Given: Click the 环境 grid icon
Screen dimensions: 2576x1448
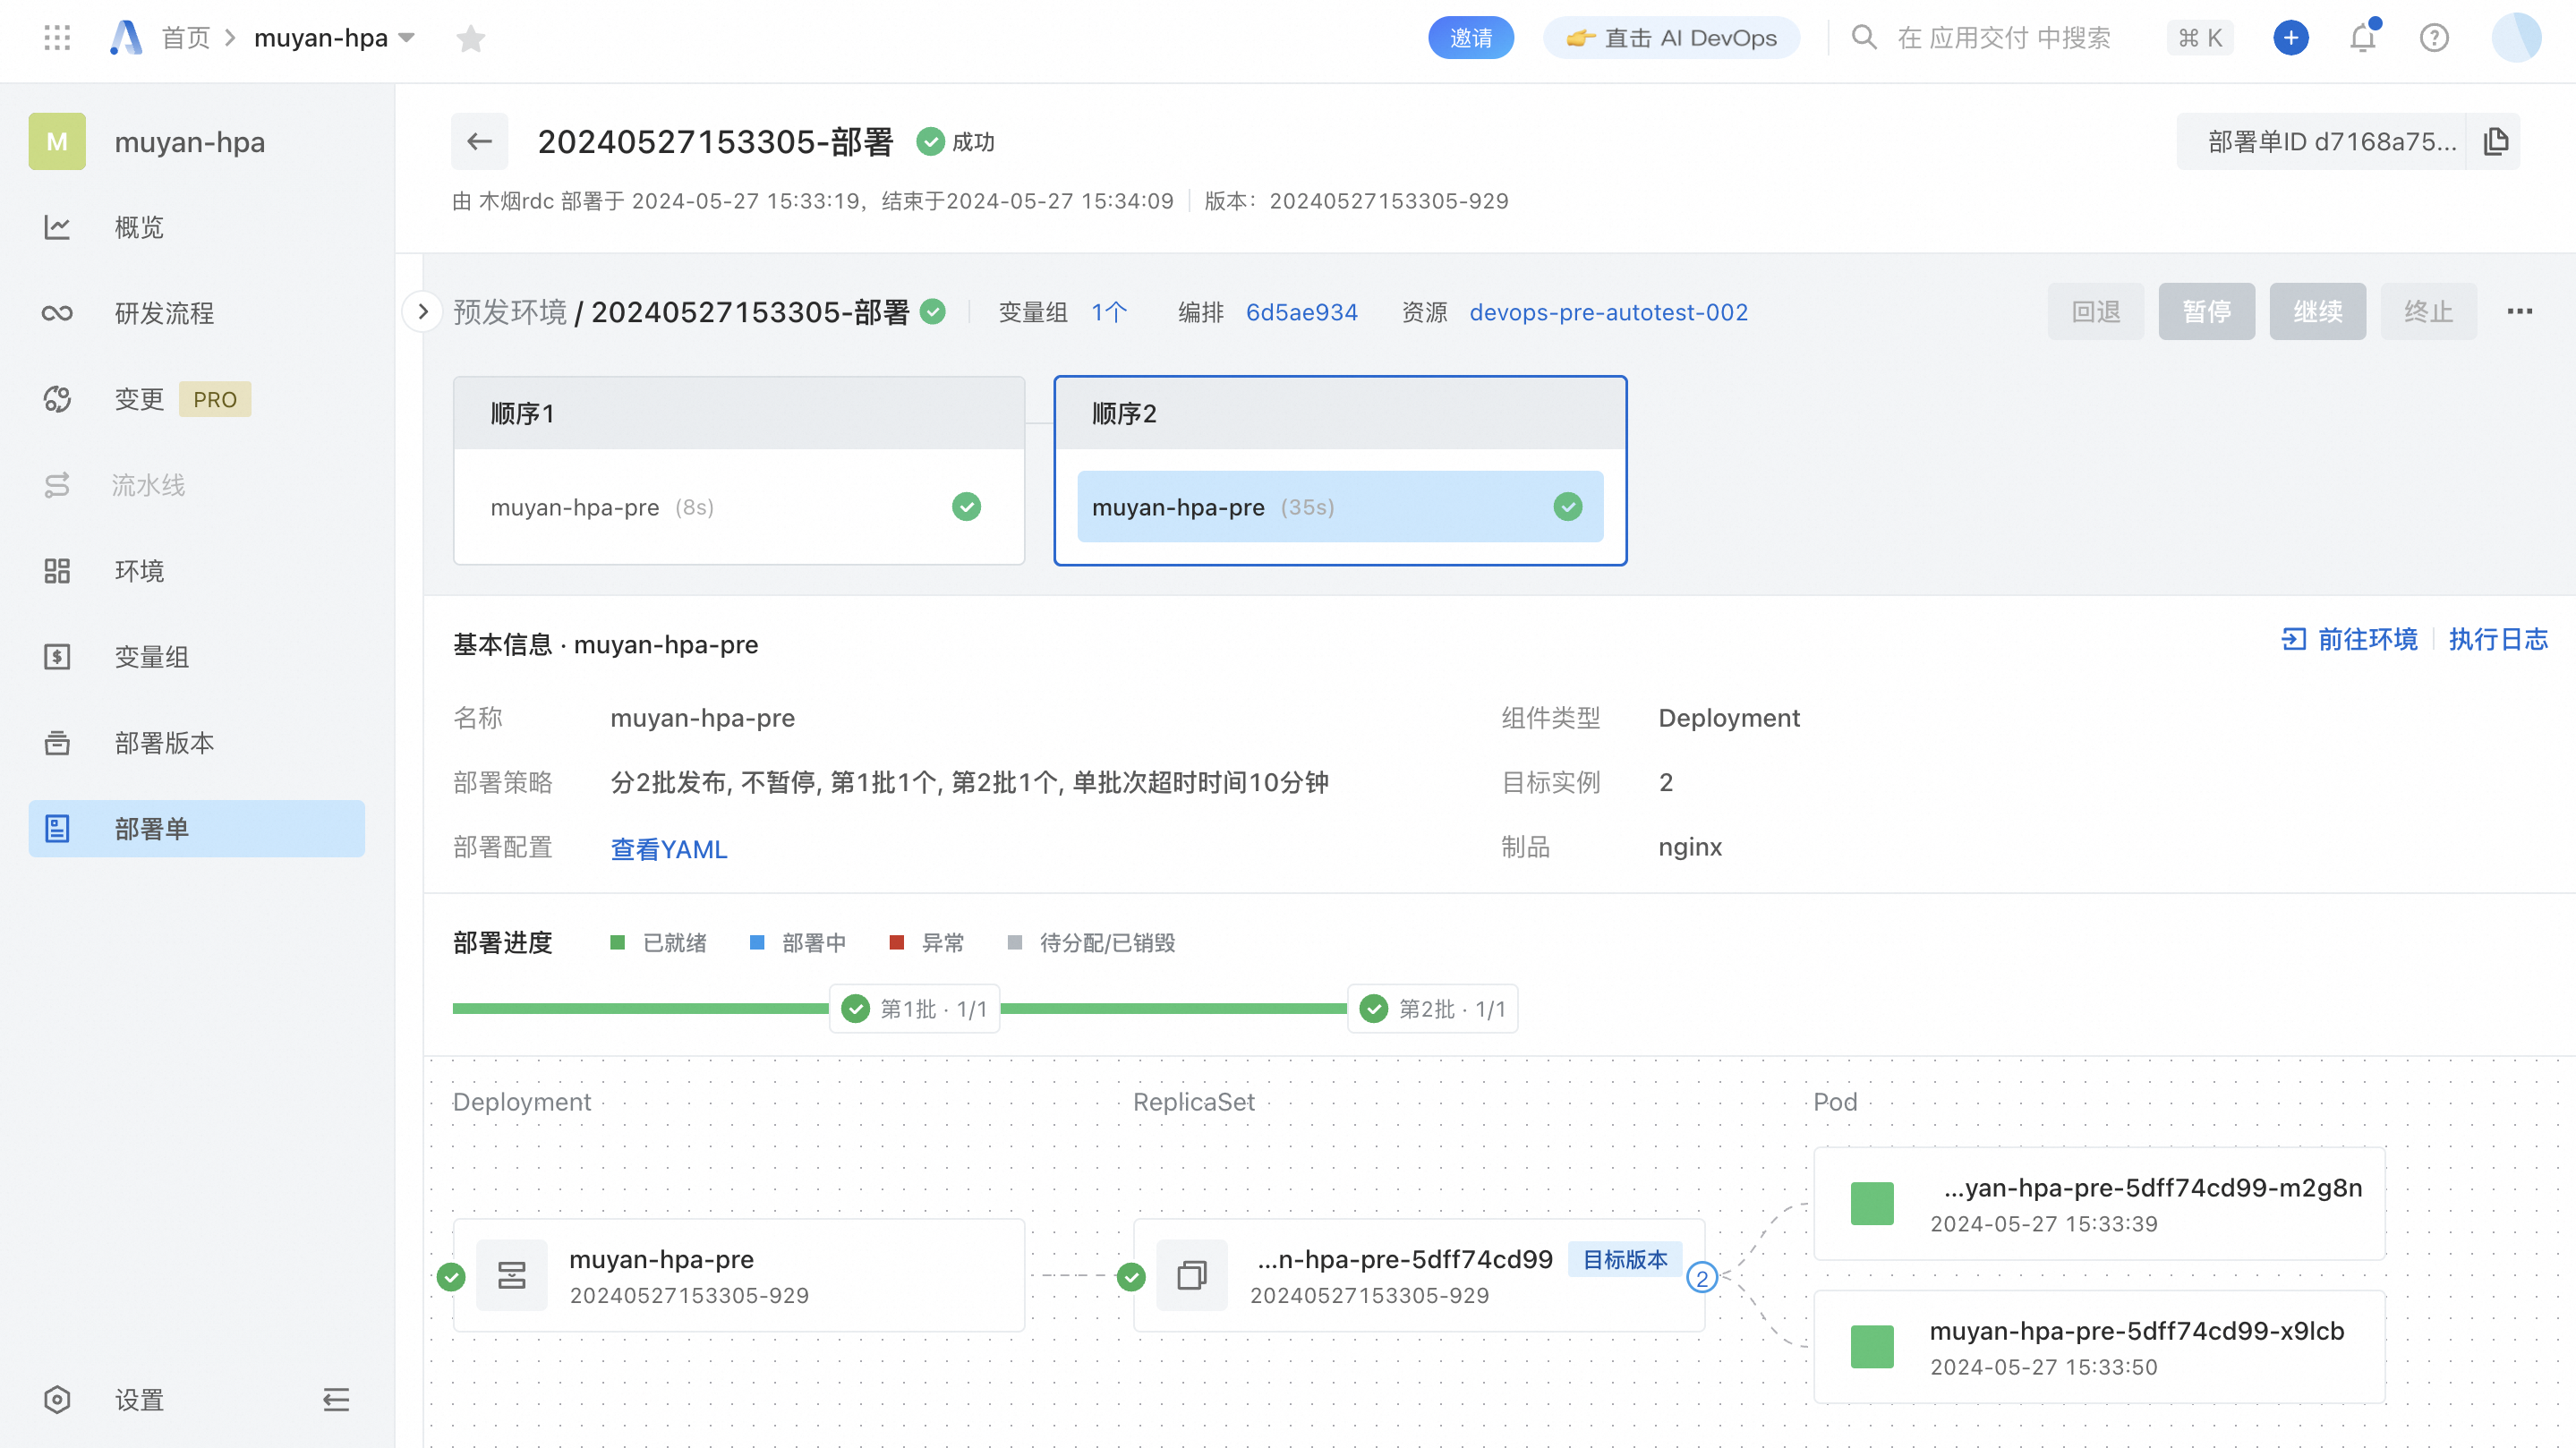Looking at the screenshot, I should (57, 571).
